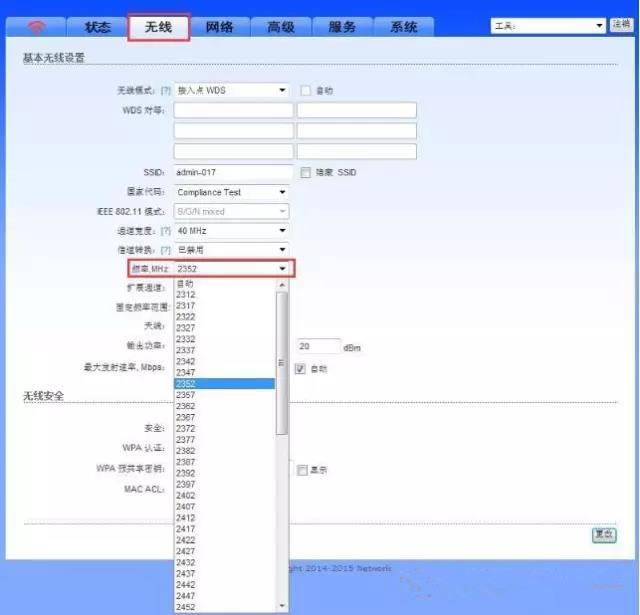Switch to the 网络 tab

click(x=220, y=27)
